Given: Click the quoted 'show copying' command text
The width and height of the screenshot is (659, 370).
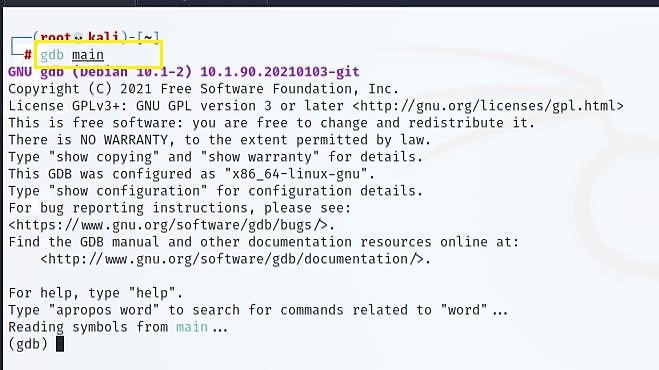Looking at the screenshot, I should (x=104, y=157).
